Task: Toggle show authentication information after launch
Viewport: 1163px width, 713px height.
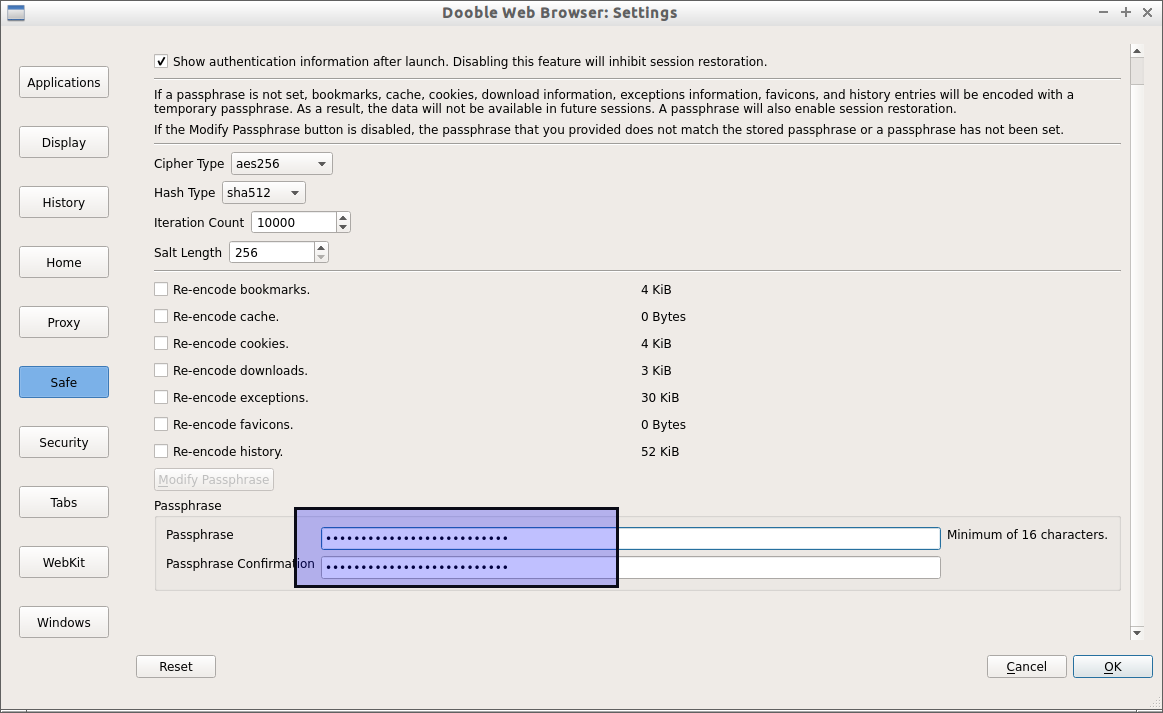Action: tap(161, 62)
